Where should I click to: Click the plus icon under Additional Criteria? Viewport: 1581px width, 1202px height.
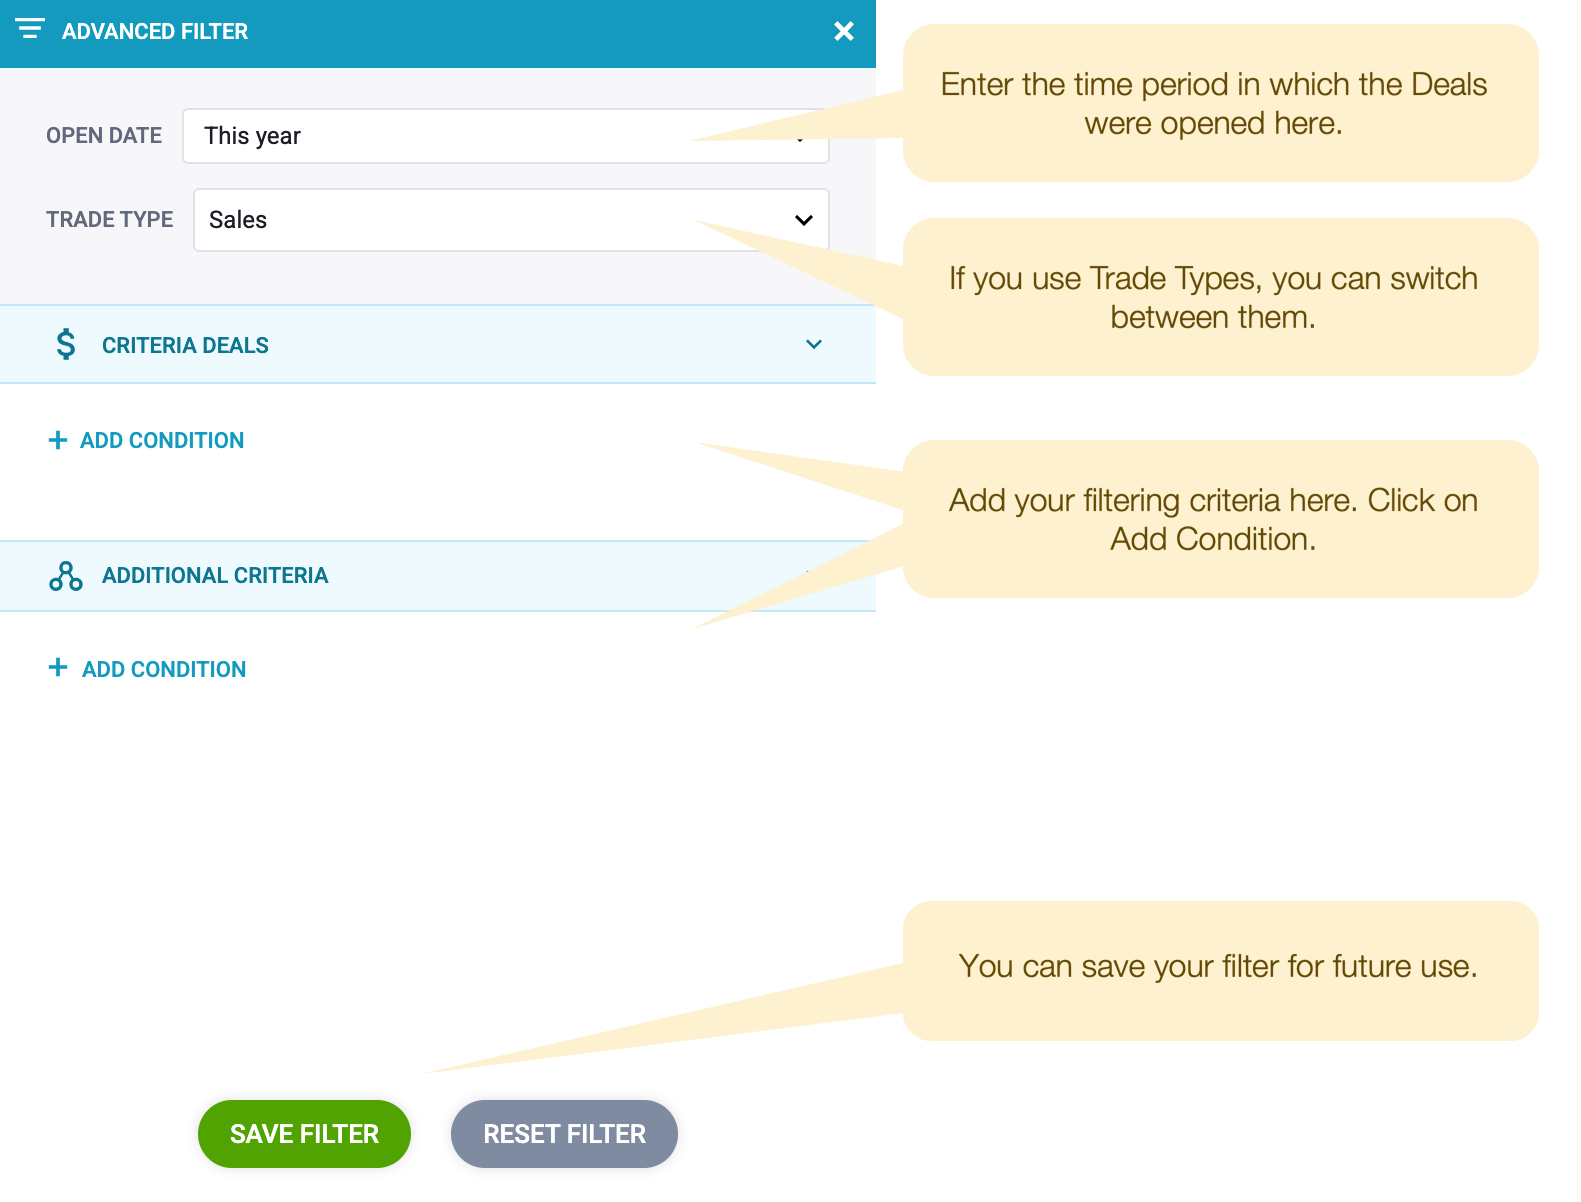(58, 667)
